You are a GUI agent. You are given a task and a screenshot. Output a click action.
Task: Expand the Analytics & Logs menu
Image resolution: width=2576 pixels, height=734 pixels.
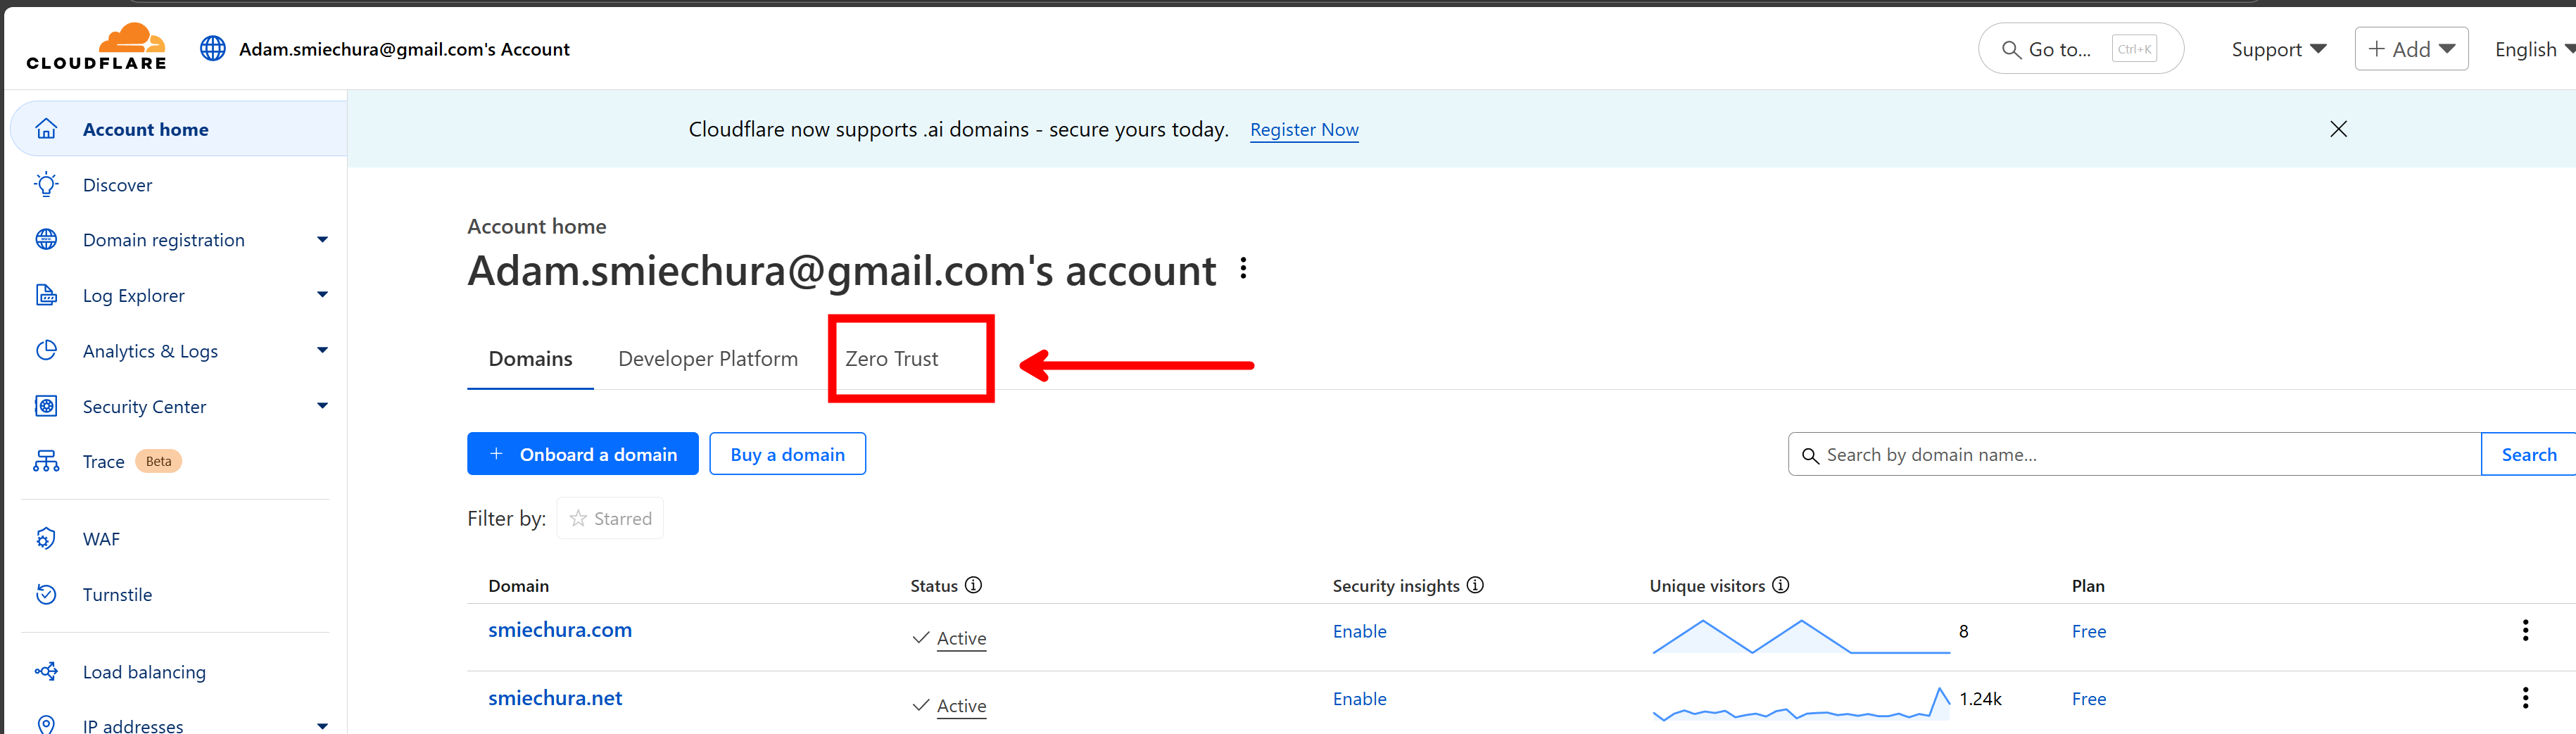(321, 350)
